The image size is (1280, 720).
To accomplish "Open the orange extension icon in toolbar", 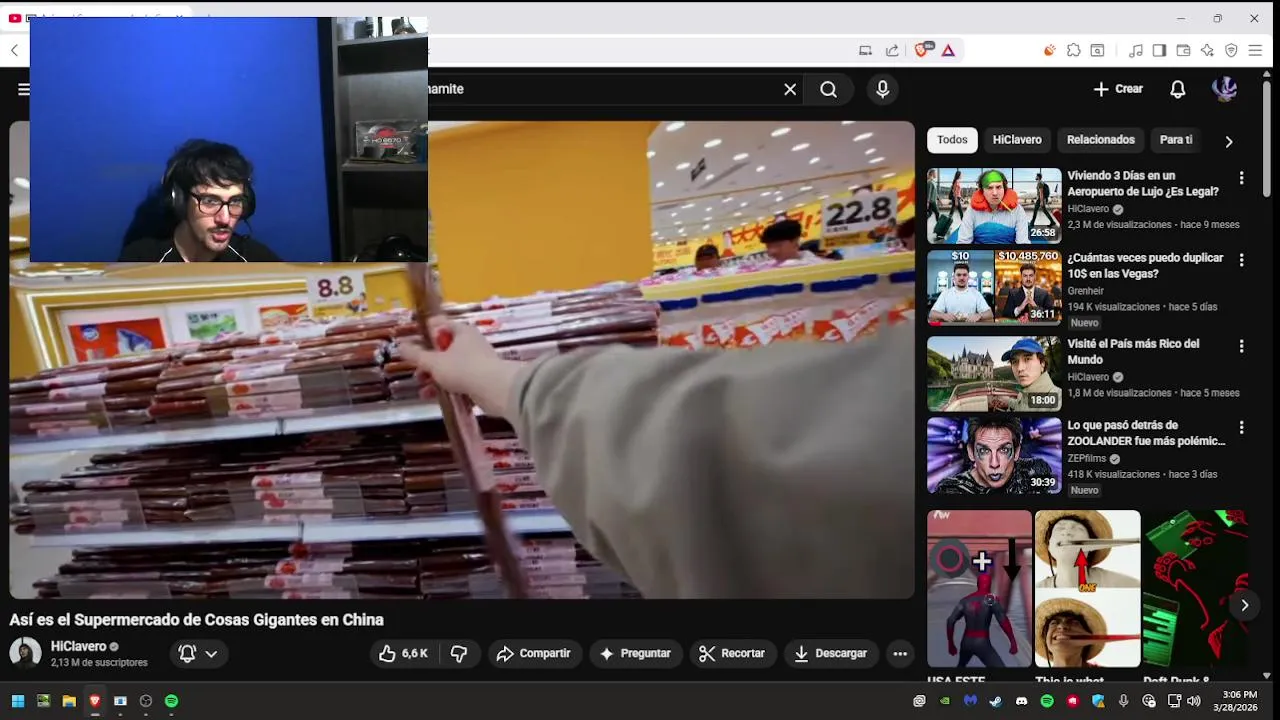I will 1049,50.
